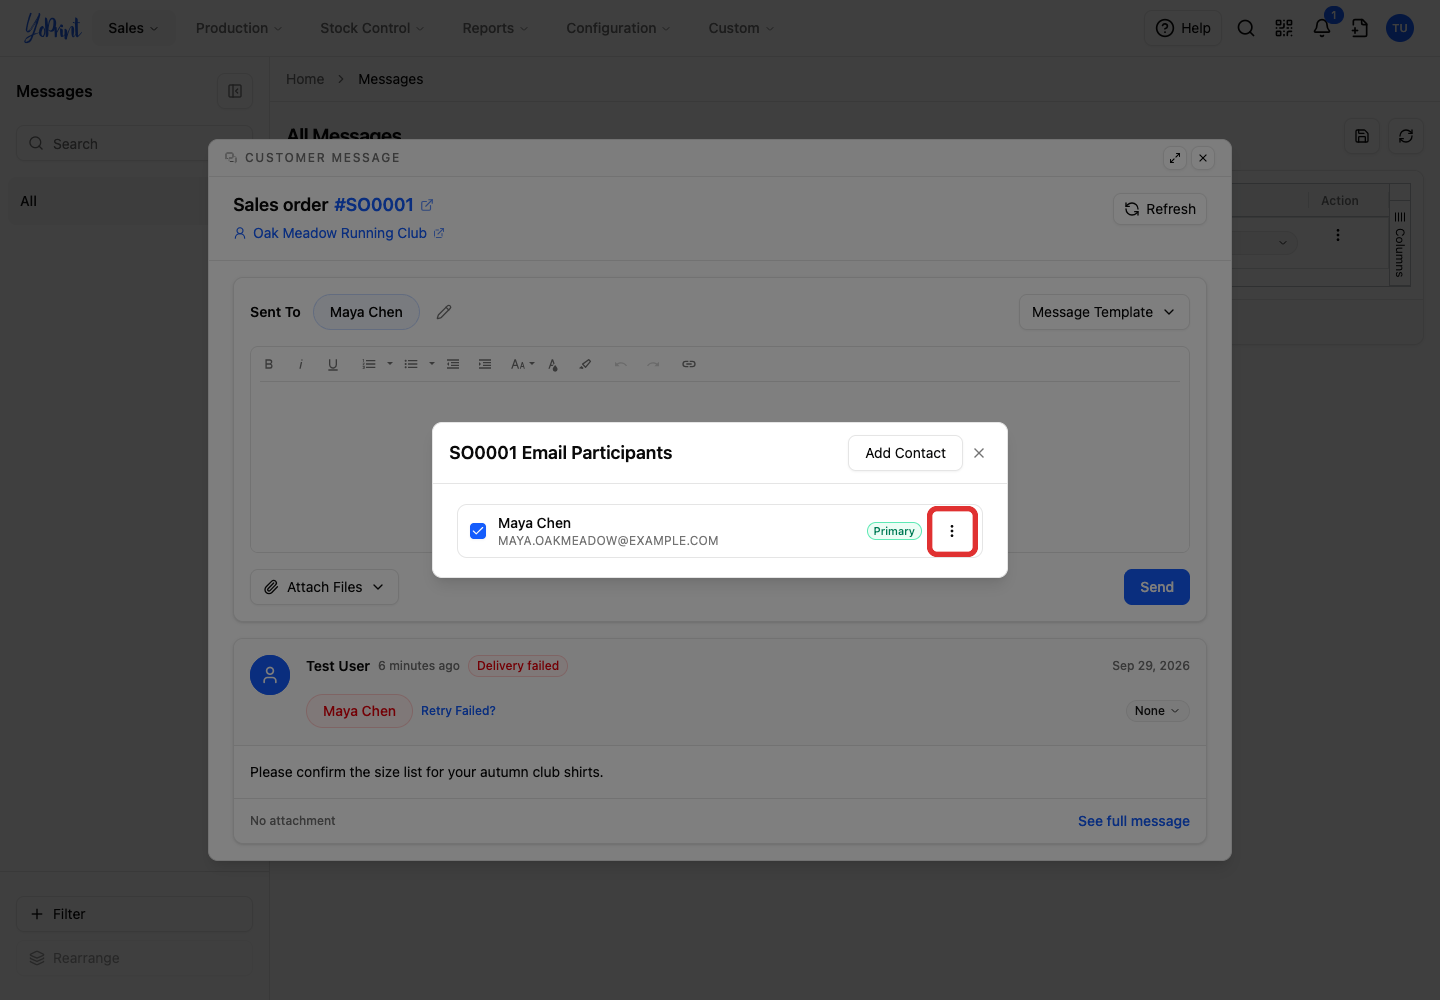
Task: Open the options menu for Maya Chen
Action: (952, 531)
